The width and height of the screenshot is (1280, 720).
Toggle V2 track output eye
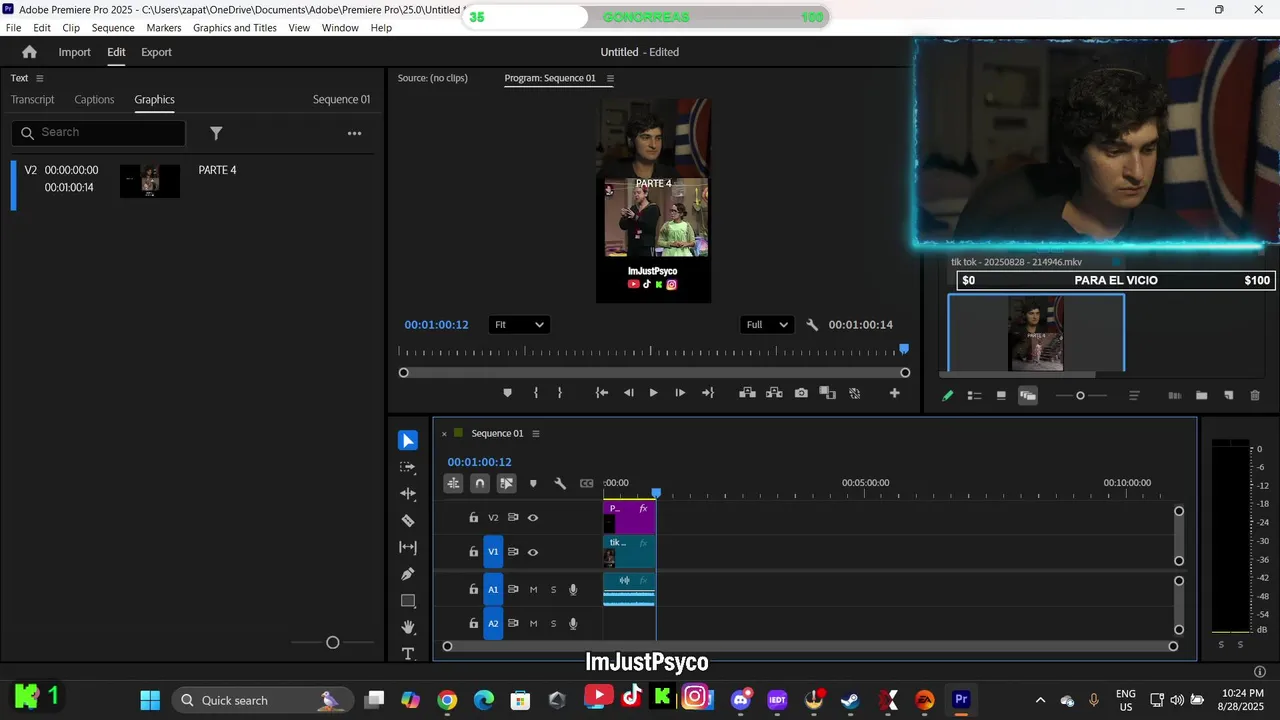tap(533, 518)
